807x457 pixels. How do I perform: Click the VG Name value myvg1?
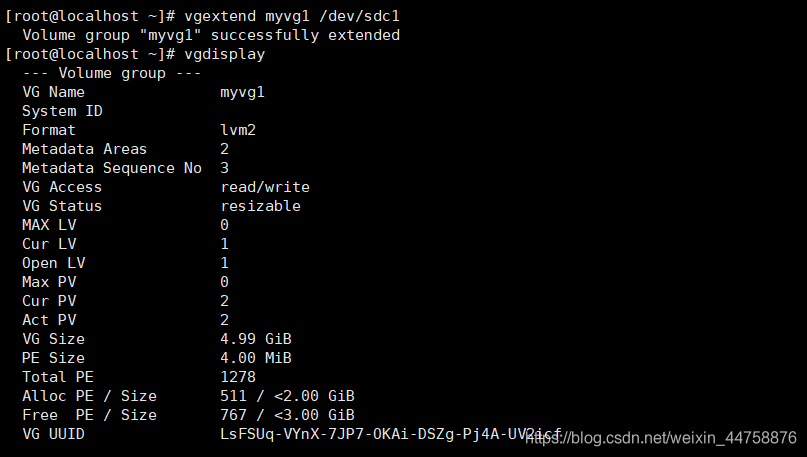tap(243, 92)
